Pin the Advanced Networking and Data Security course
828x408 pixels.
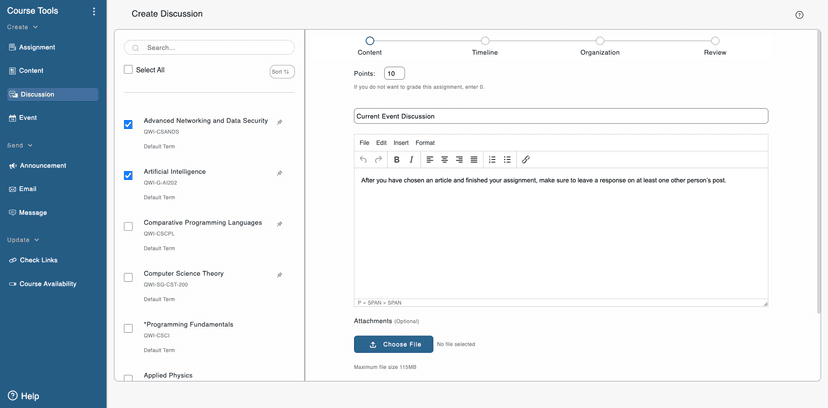click(280, 122)
